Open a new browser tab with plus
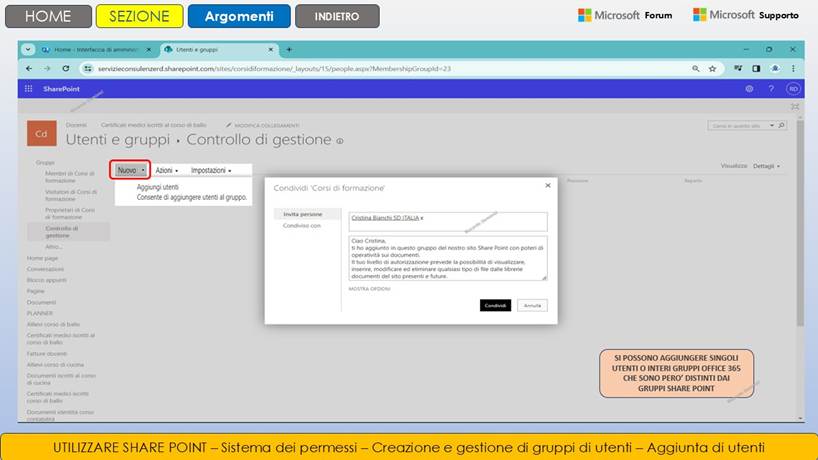This screenshot has width=818, height=460. (x=289, y=50)
